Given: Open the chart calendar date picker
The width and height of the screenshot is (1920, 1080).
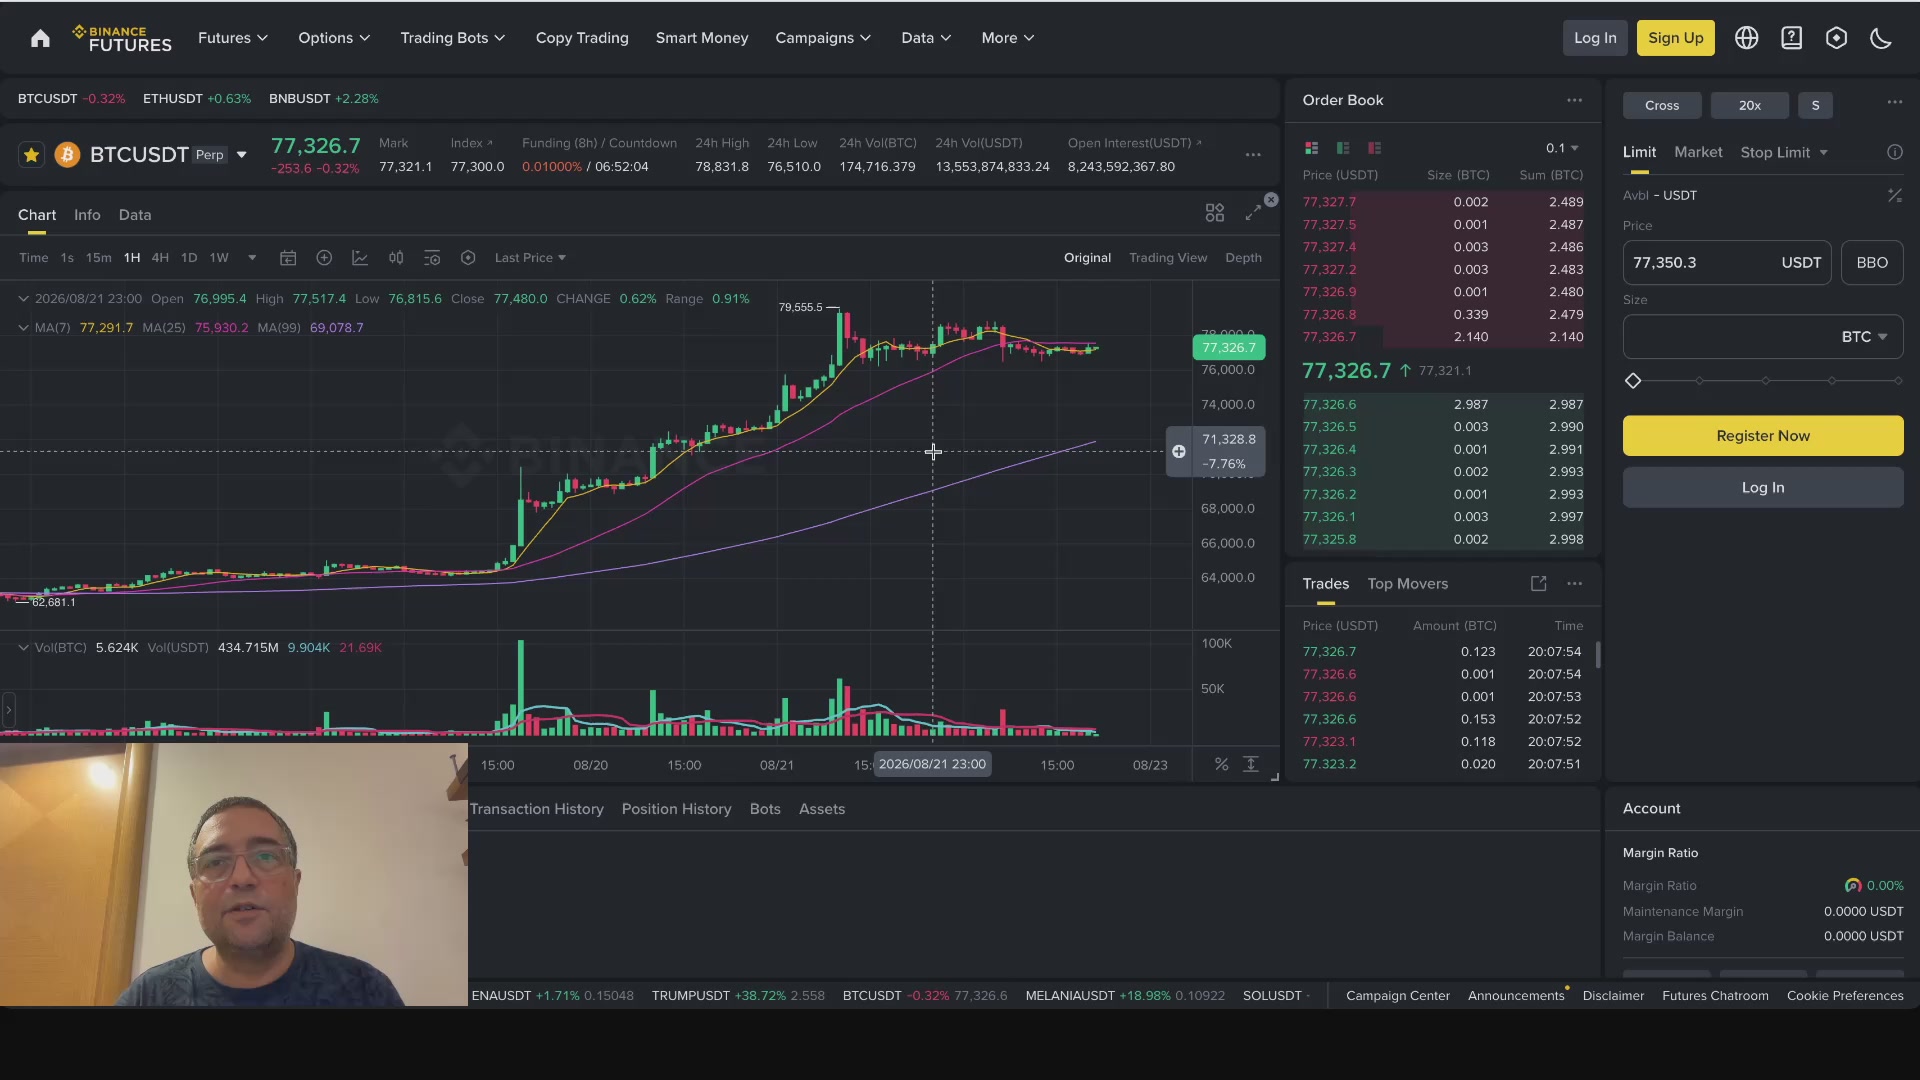Looking at the screenshot, I should (x=288, y=258).
